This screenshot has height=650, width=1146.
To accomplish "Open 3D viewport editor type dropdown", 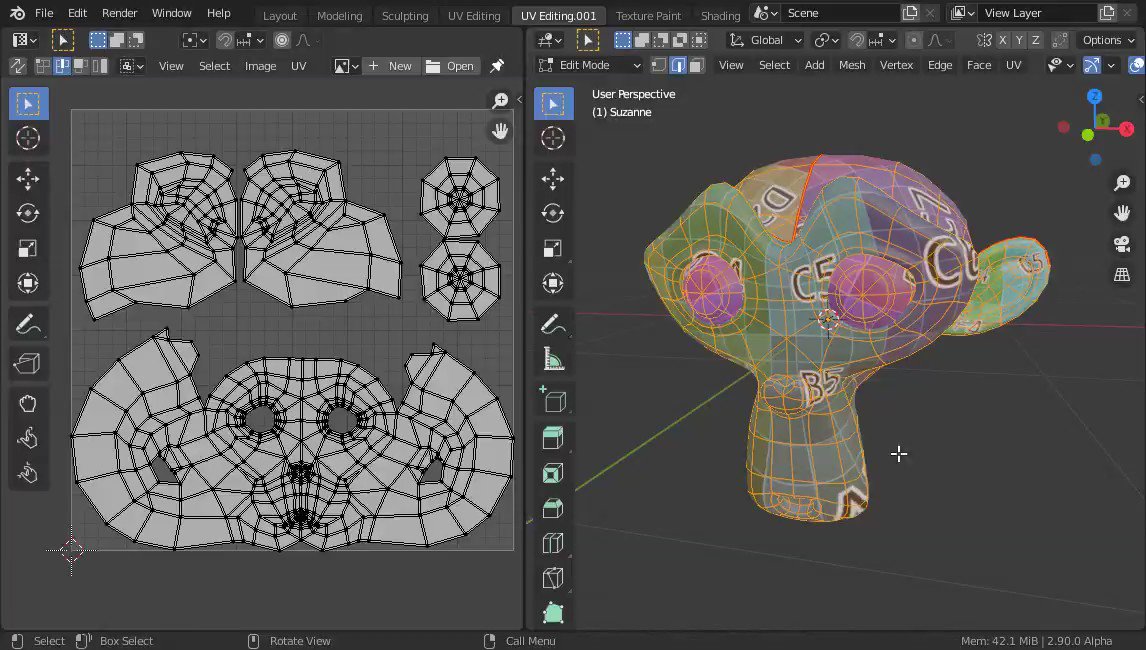I will tap(550, 40).
